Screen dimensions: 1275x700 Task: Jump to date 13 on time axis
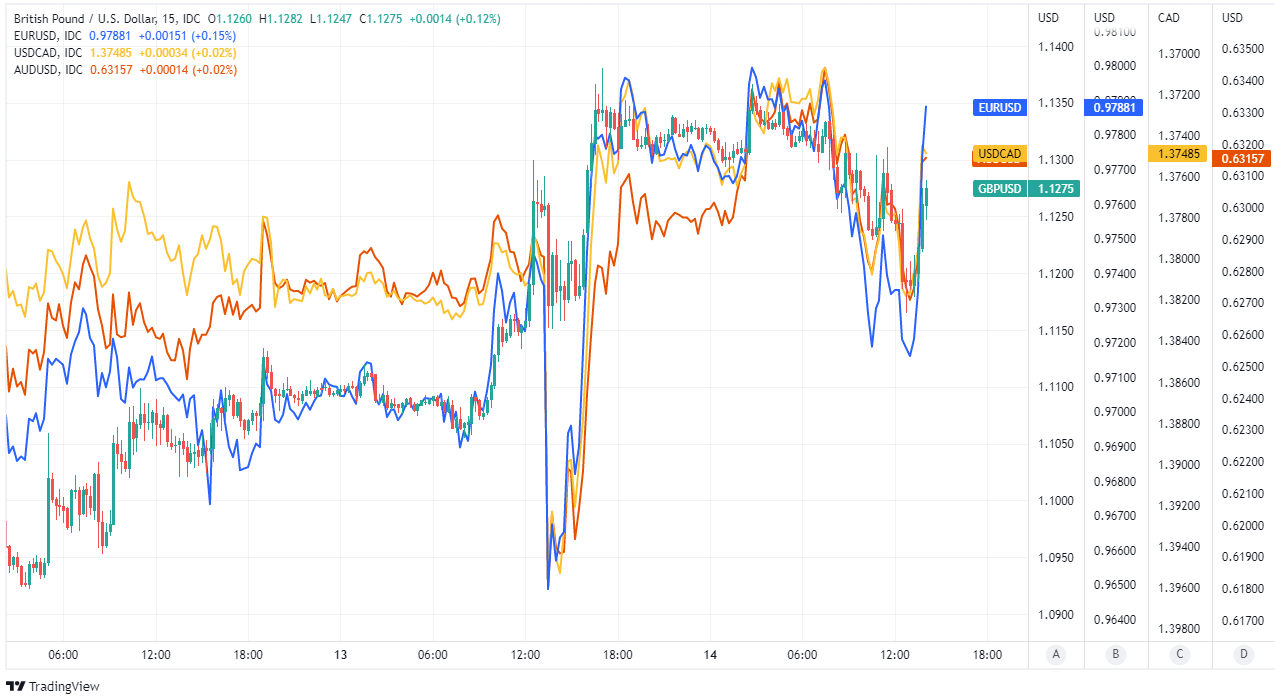pos(340,655)
